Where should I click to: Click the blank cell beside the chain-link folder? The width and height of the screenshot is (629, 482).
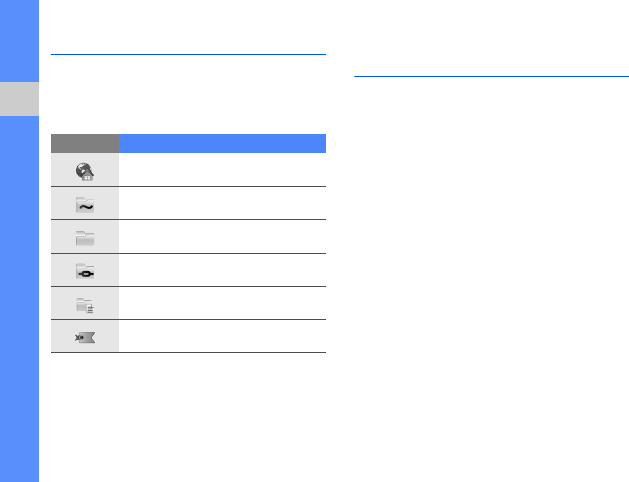[222, 270]
